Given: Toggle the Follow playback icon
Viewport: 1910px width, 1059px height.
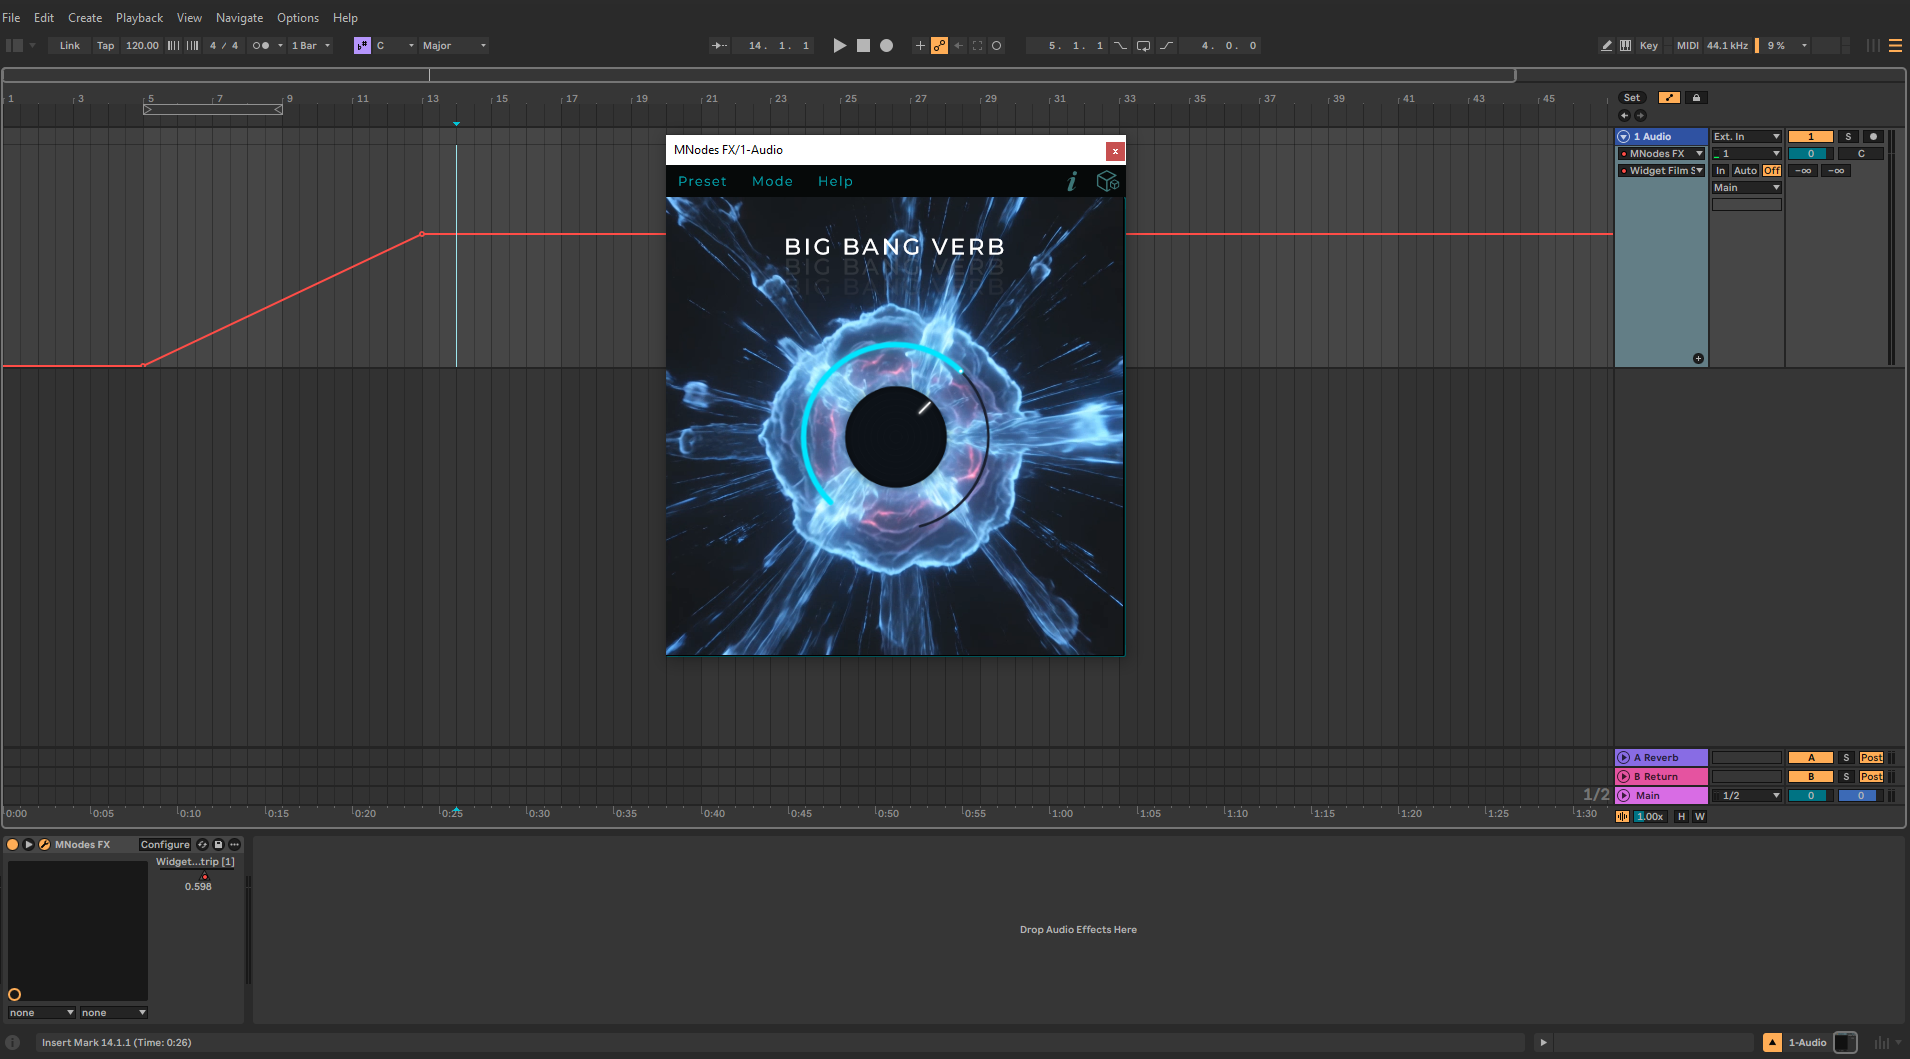Looking at the screenshot, I should (719, 46).
